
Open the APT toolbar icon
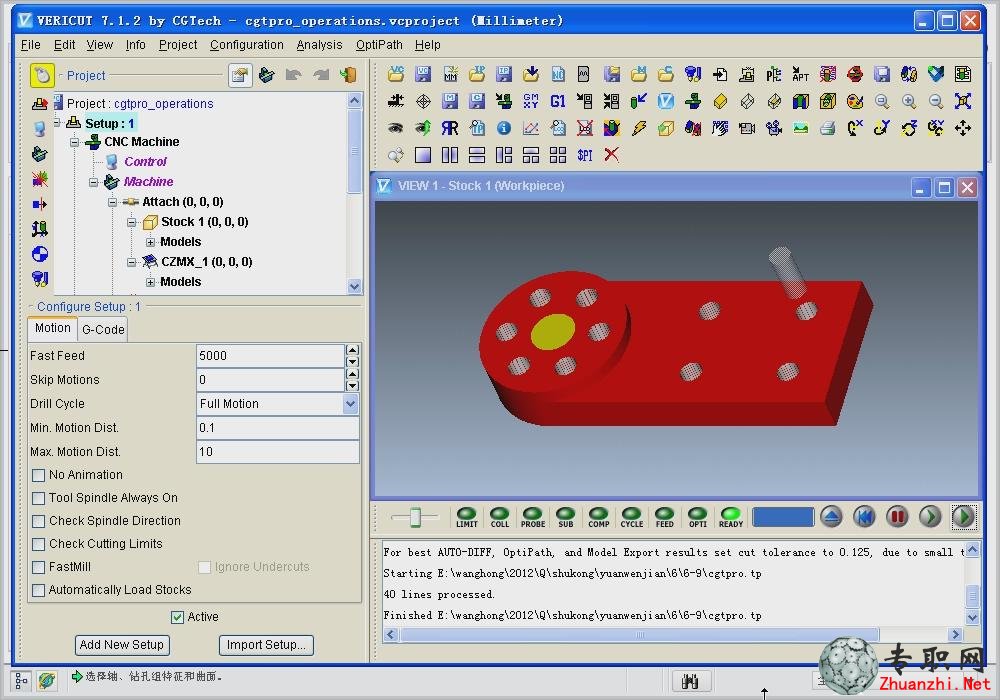pyautogui.click(x=800, y=74)
